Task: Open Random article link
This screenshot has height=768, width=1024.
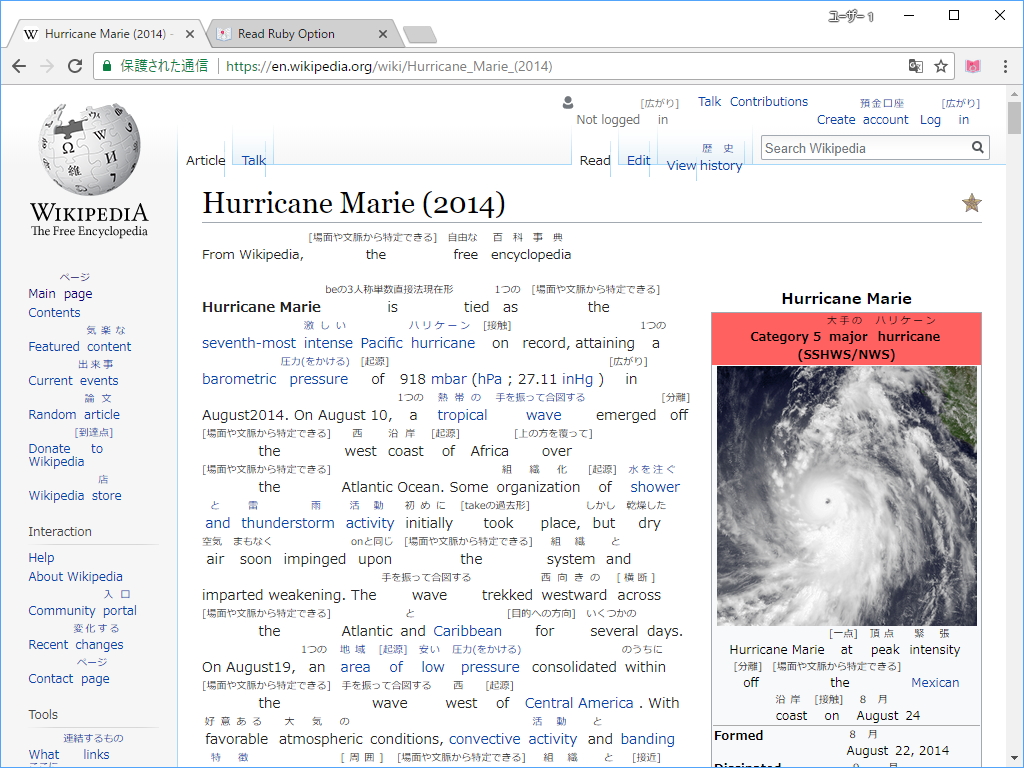Action: (x=74, y=414)
